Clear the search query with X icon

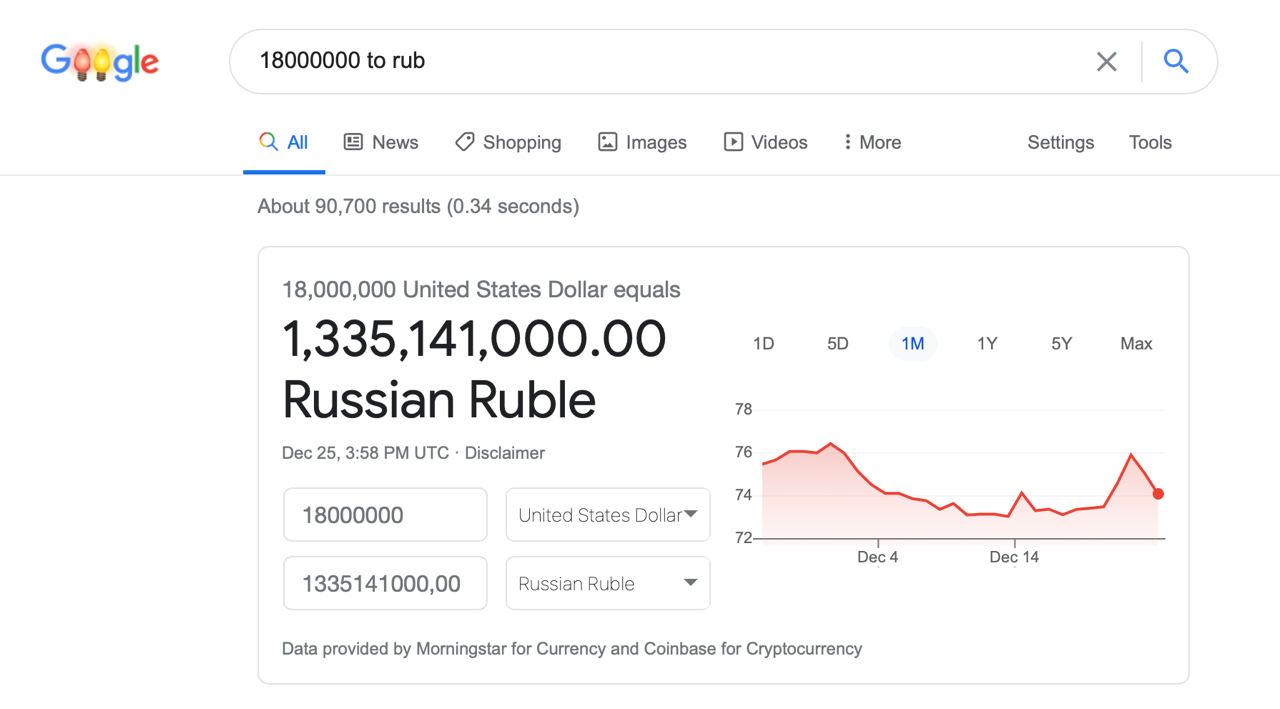pos(1106,62)
